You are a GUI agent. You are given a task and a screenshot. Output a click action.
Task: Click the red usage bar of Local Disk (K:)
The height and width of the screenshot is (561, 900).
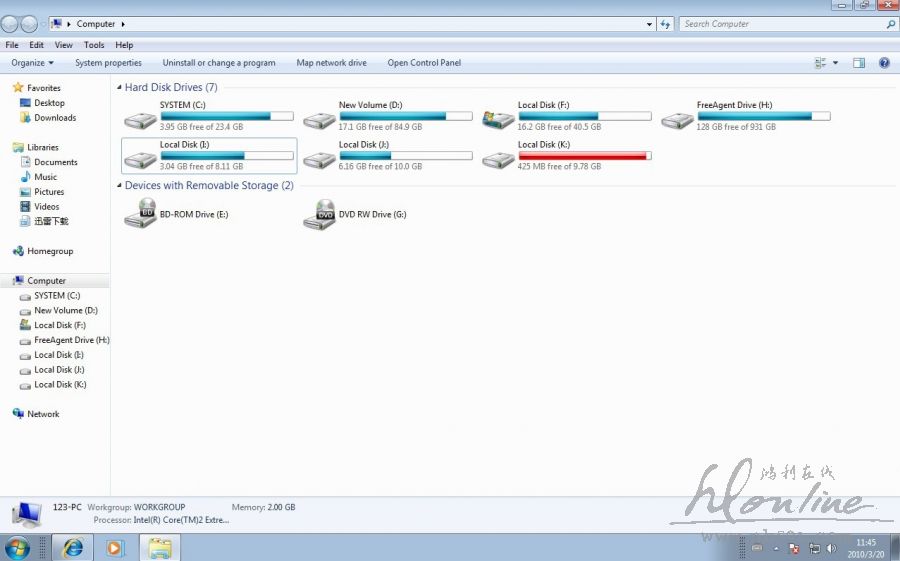585,156
